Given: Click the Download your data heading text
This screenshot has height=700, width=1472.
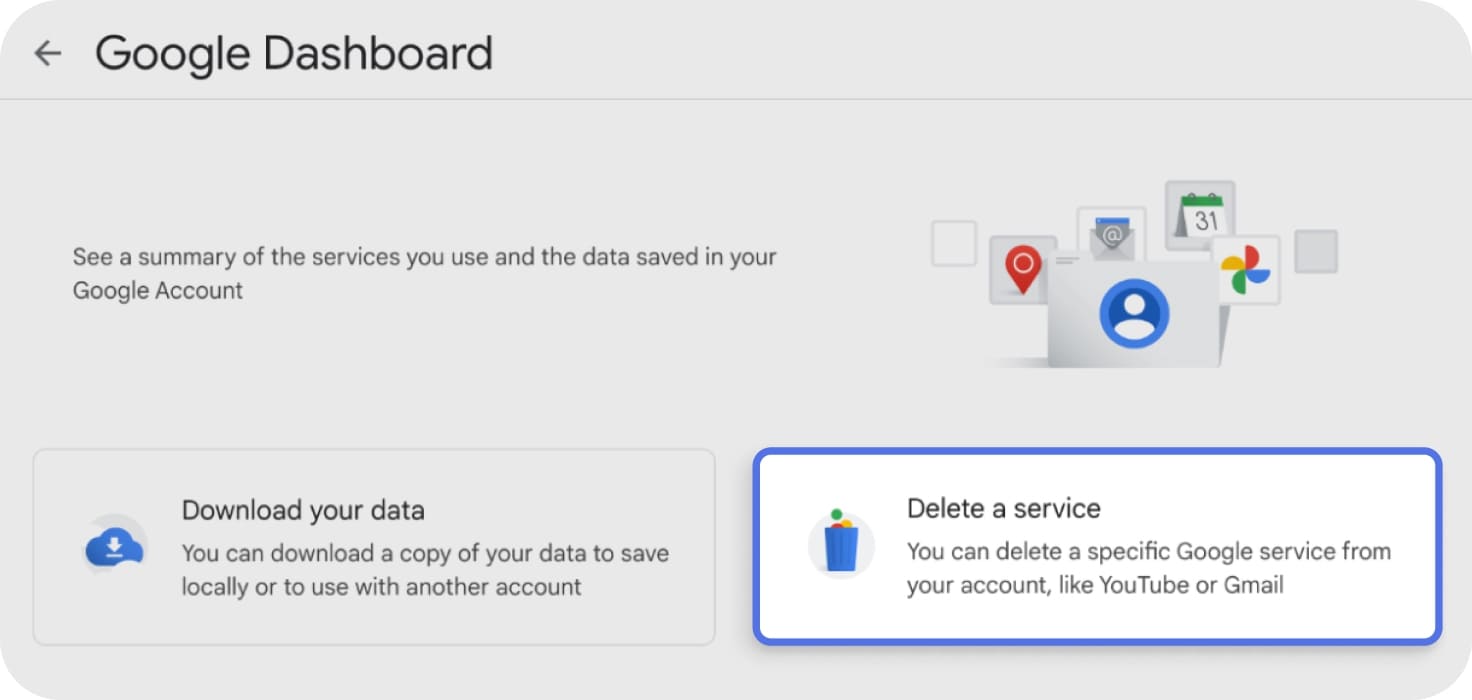Looking at the screenshot, I should pyautogui.click(x=302, y=510).
